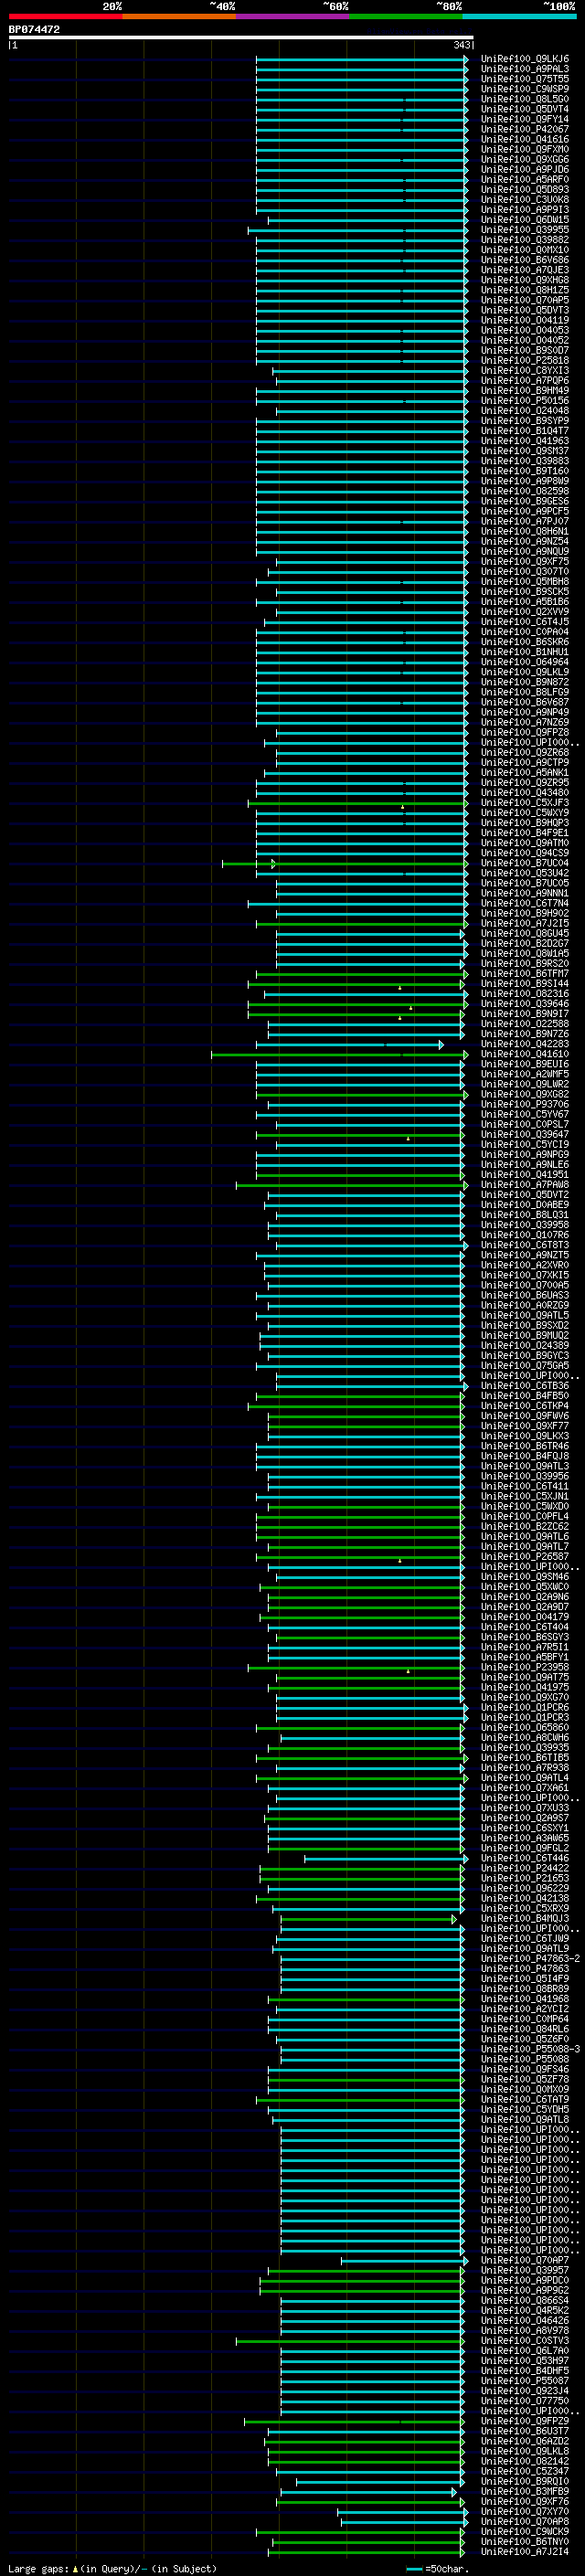Screen dimensions: 585x2576
Task: Select the UniRef100_Q5DVT4 label
Action: [525, 109]
